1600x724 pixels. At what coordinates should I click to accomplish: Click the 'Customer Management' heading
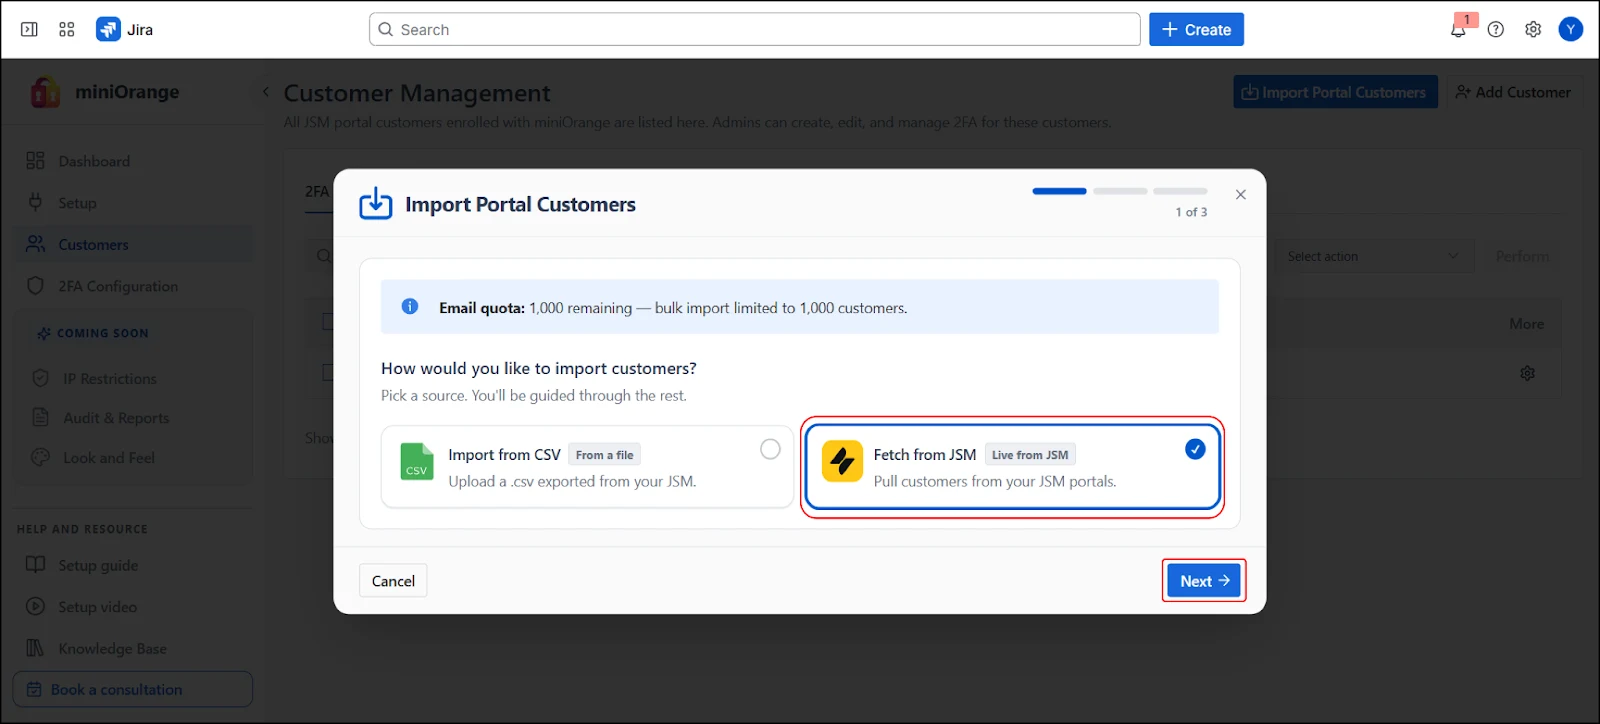coord(417,93)
